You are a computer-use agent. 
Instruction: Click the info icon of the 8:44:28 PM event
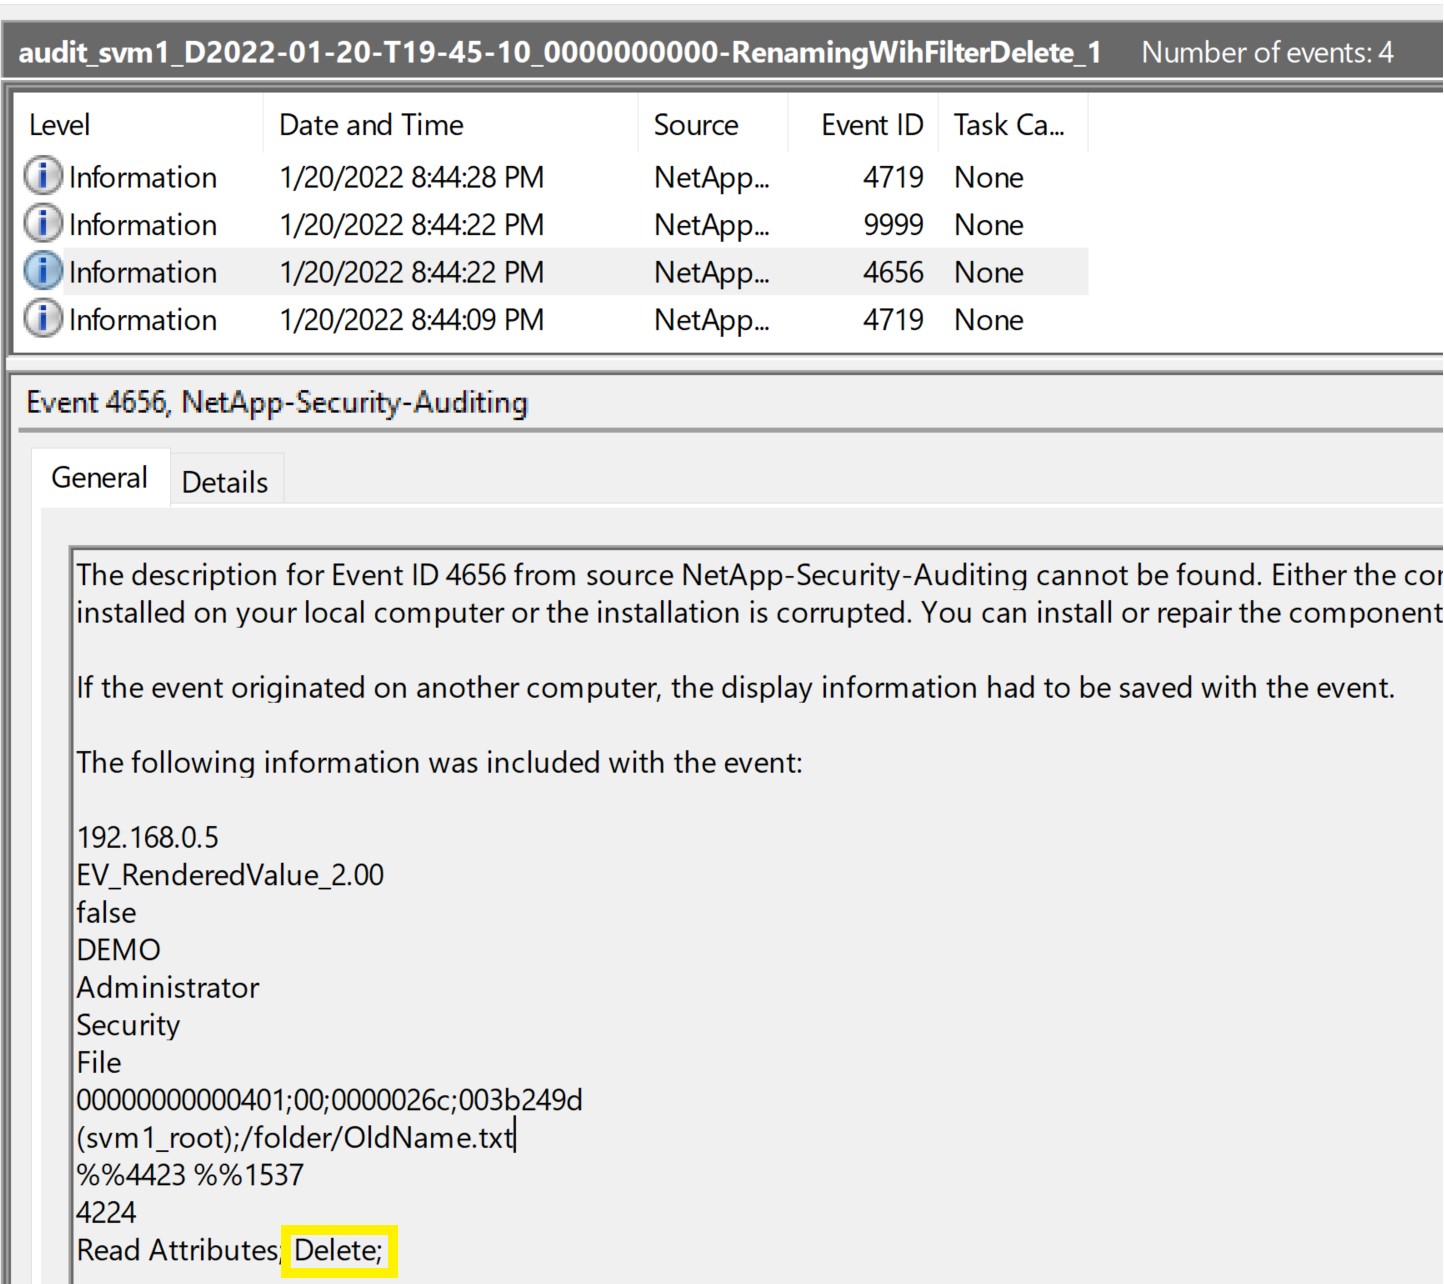43,177
